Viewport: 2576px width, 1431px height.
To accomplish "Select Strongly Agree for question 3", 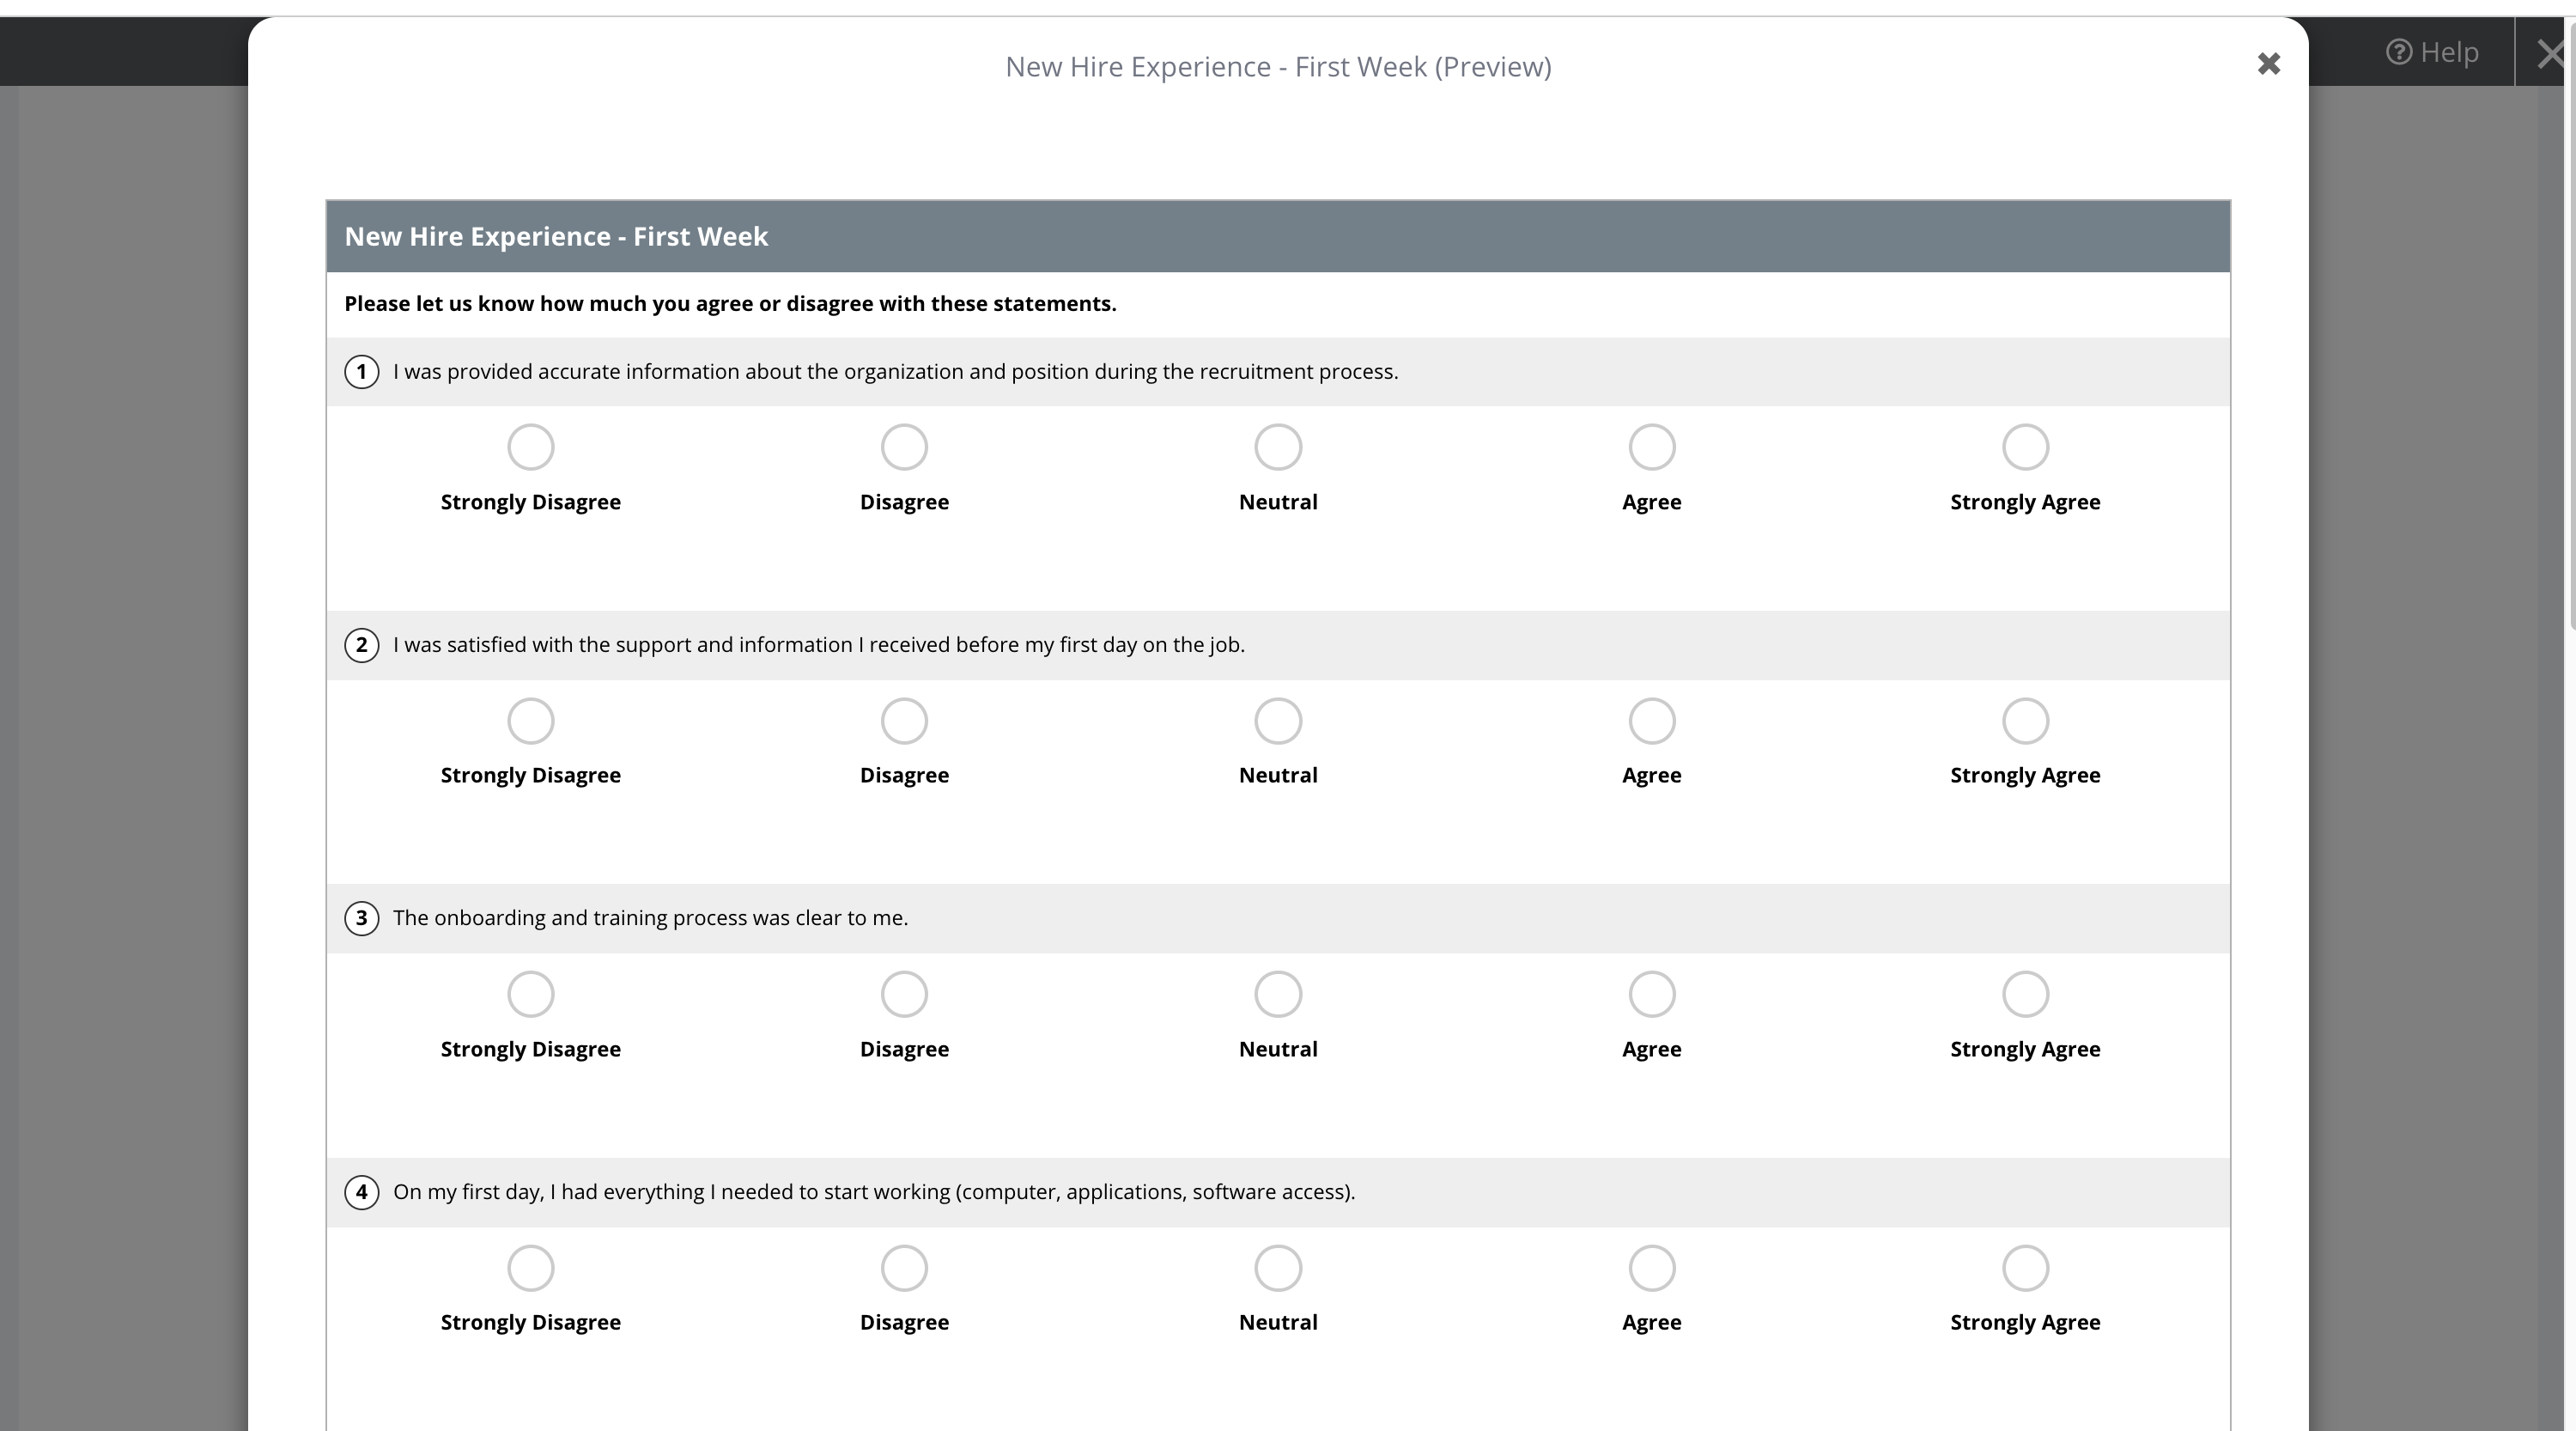I will pos(2025,994).
